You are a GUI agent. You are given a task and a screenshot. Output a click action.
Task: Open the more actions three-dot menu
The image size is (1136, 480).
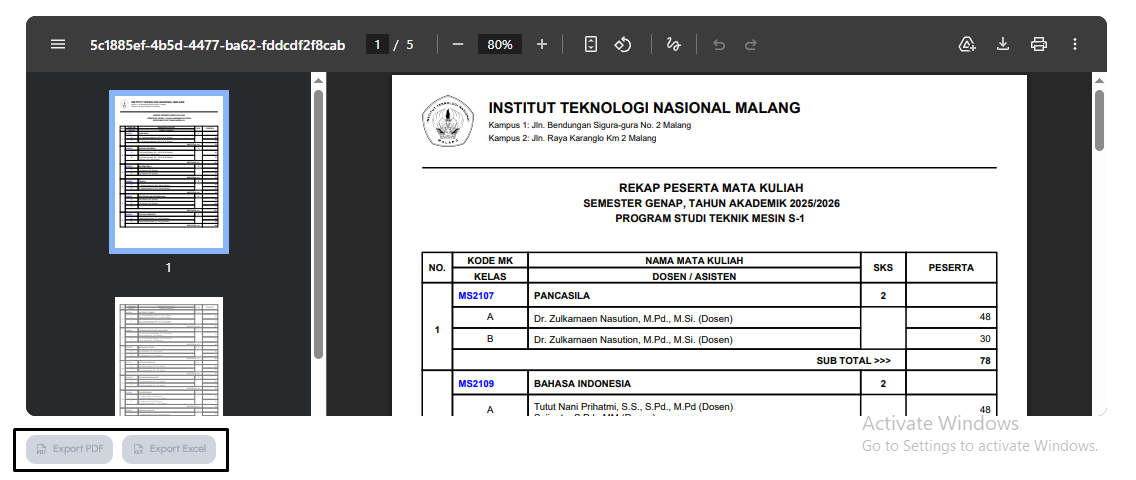(1075, 44)
